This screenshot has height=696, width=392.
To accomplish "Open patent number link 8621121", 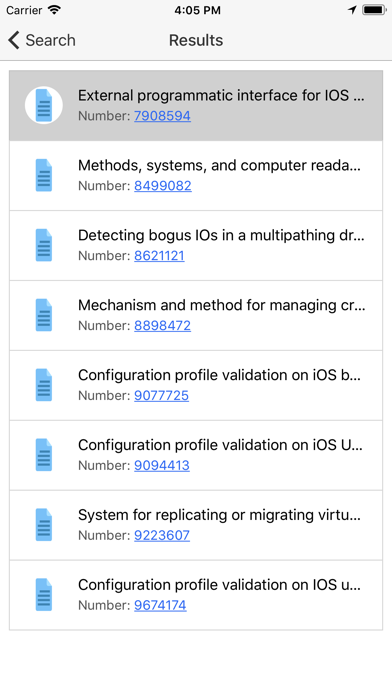I will pyautogui.click(x=159, y=256).
